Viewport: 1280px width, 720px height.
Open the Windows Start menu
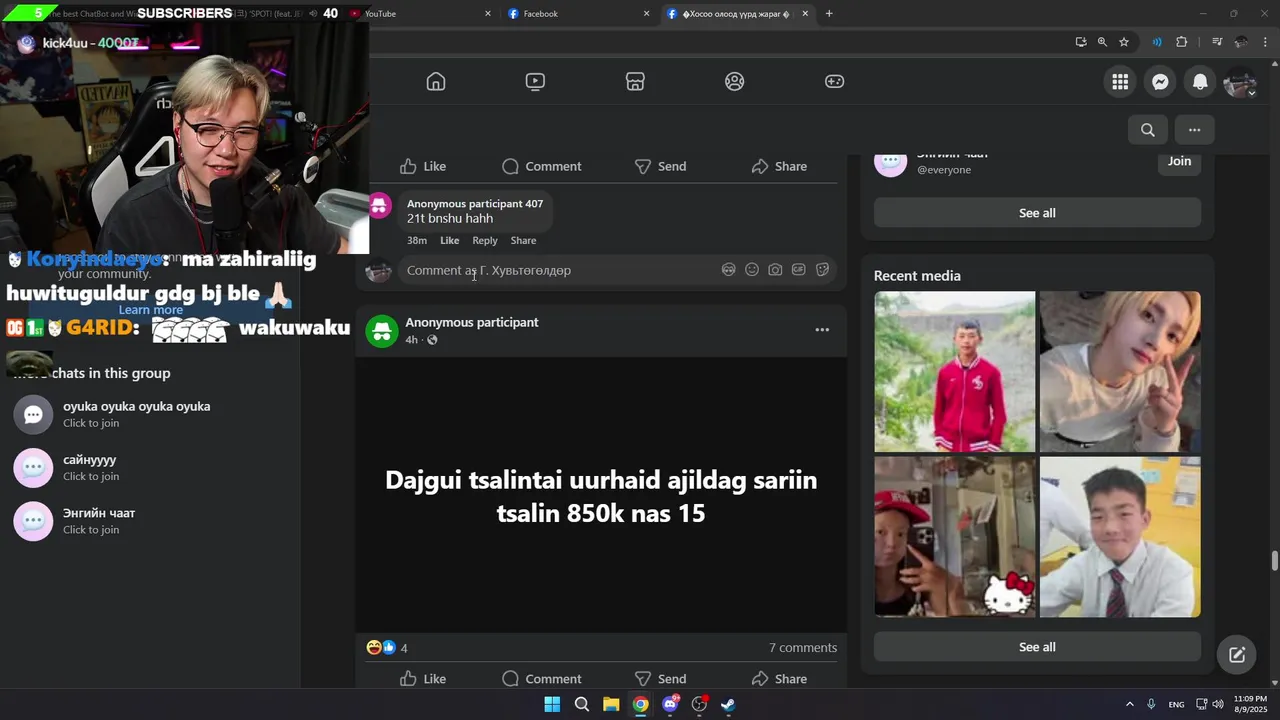pos(552,704)
